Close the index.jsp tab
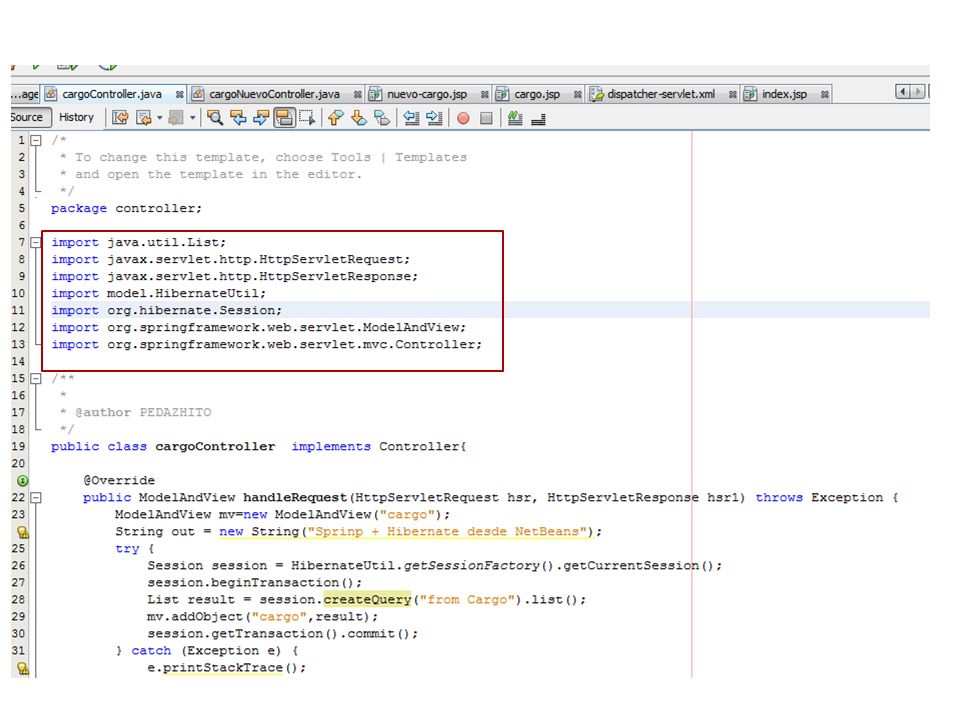The width and height of the screenshot is (960, 720). (825, 95)
